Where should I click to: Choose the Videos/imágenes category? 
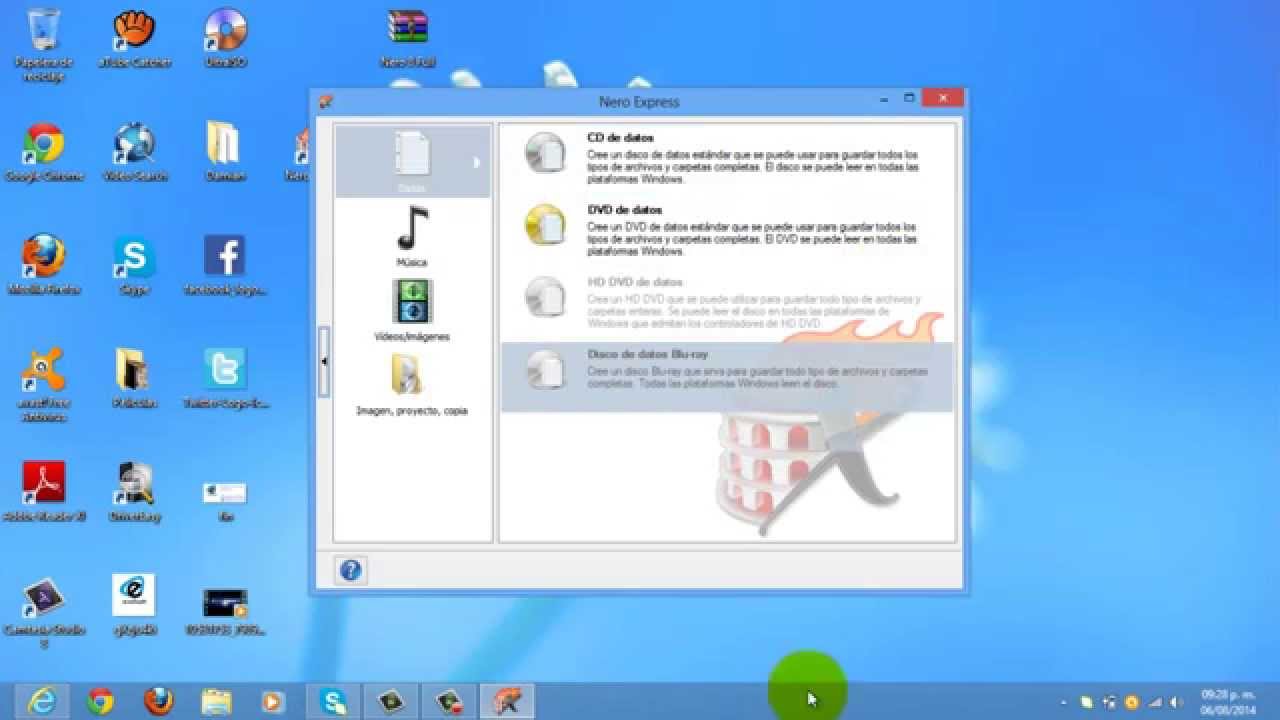pos(412,310)
